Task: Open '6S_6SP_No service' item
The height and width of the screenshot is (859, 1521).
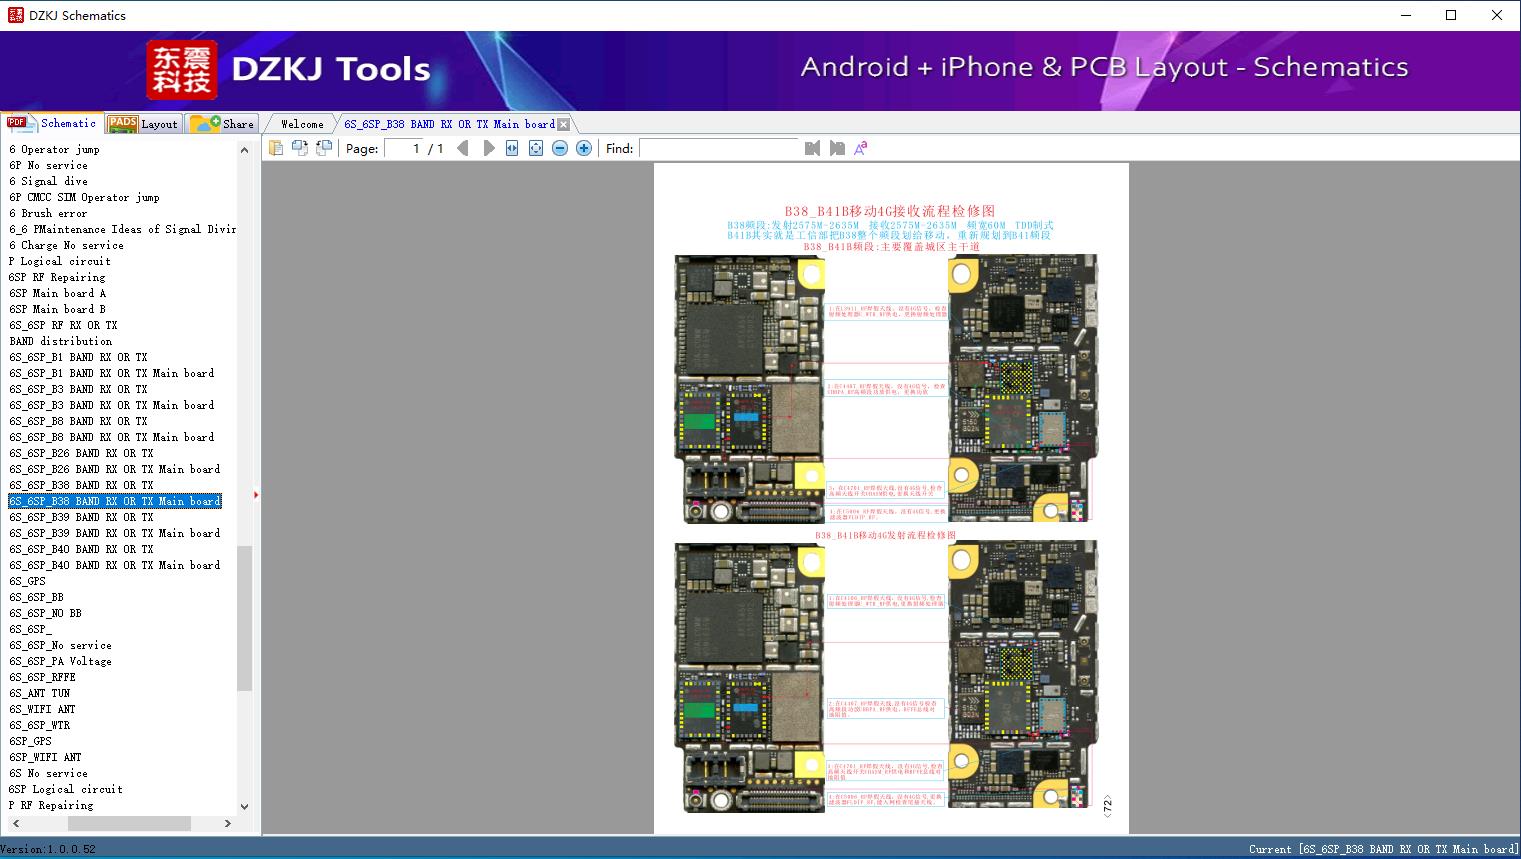Action: (x=61, y=645)
